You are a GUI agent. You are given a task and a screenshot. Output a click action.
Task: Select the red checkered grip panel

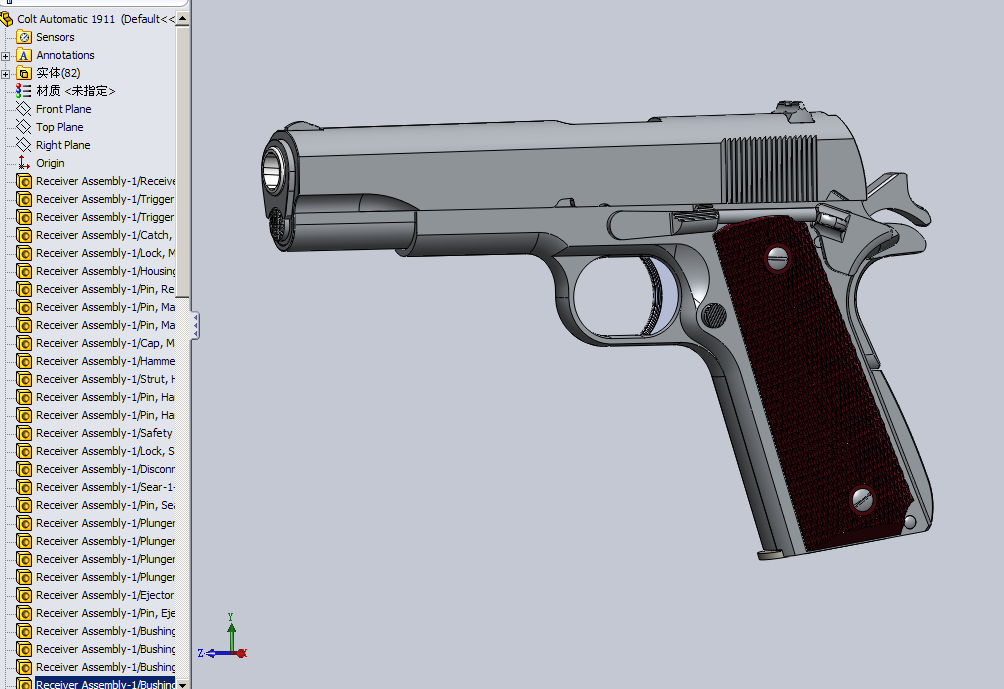(813, 384)
